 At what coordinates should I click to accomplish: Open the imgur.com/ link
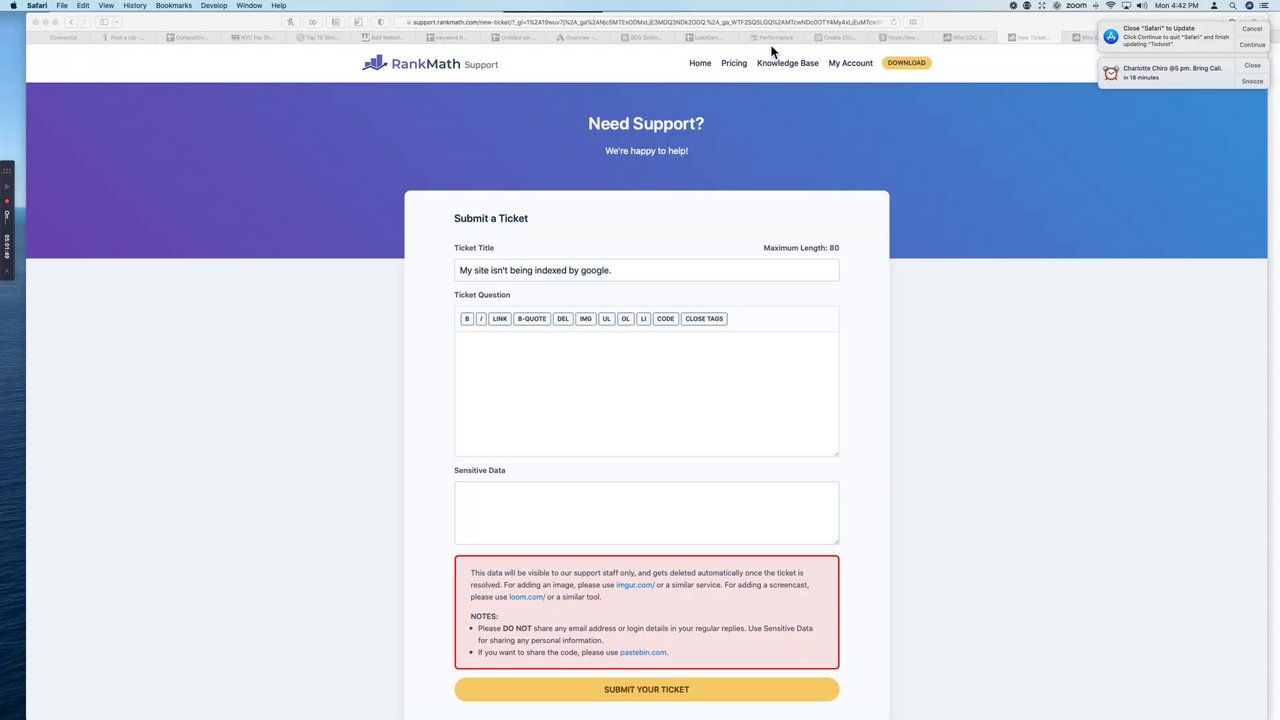point(636,585)
